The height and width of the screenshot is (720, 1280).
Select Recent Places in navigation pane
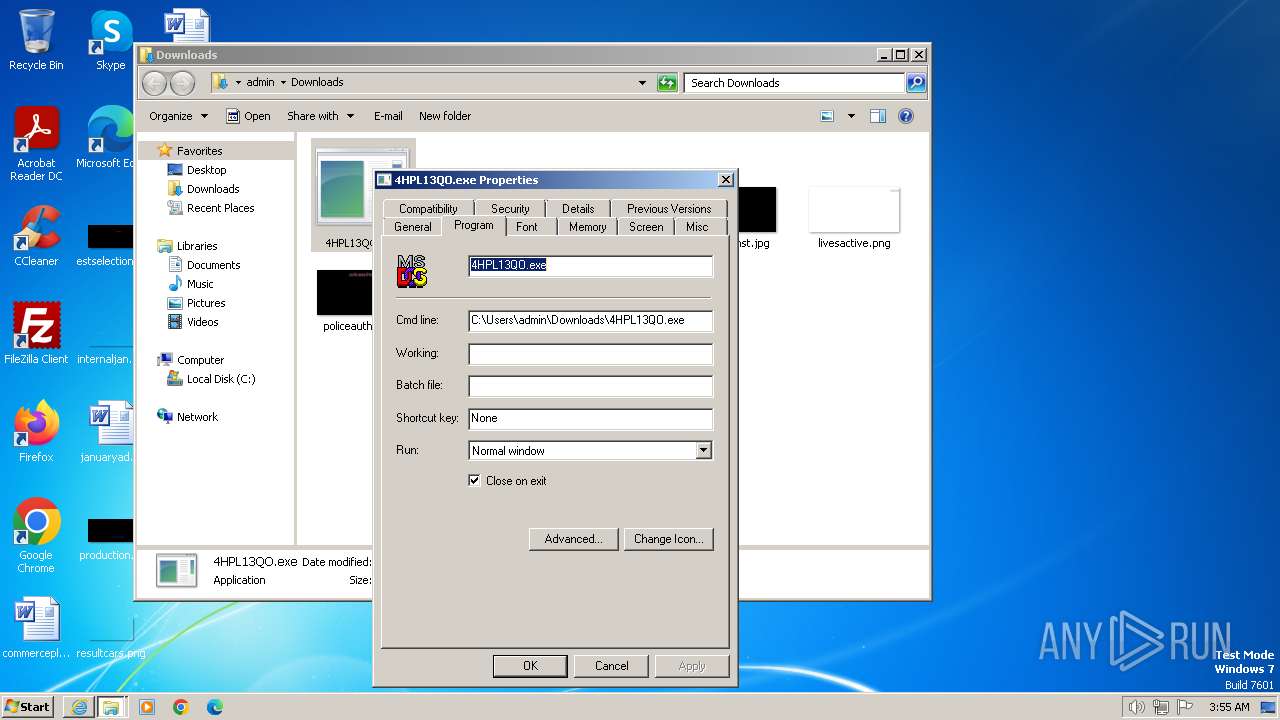pyautogui.click(x=220, y=208)
